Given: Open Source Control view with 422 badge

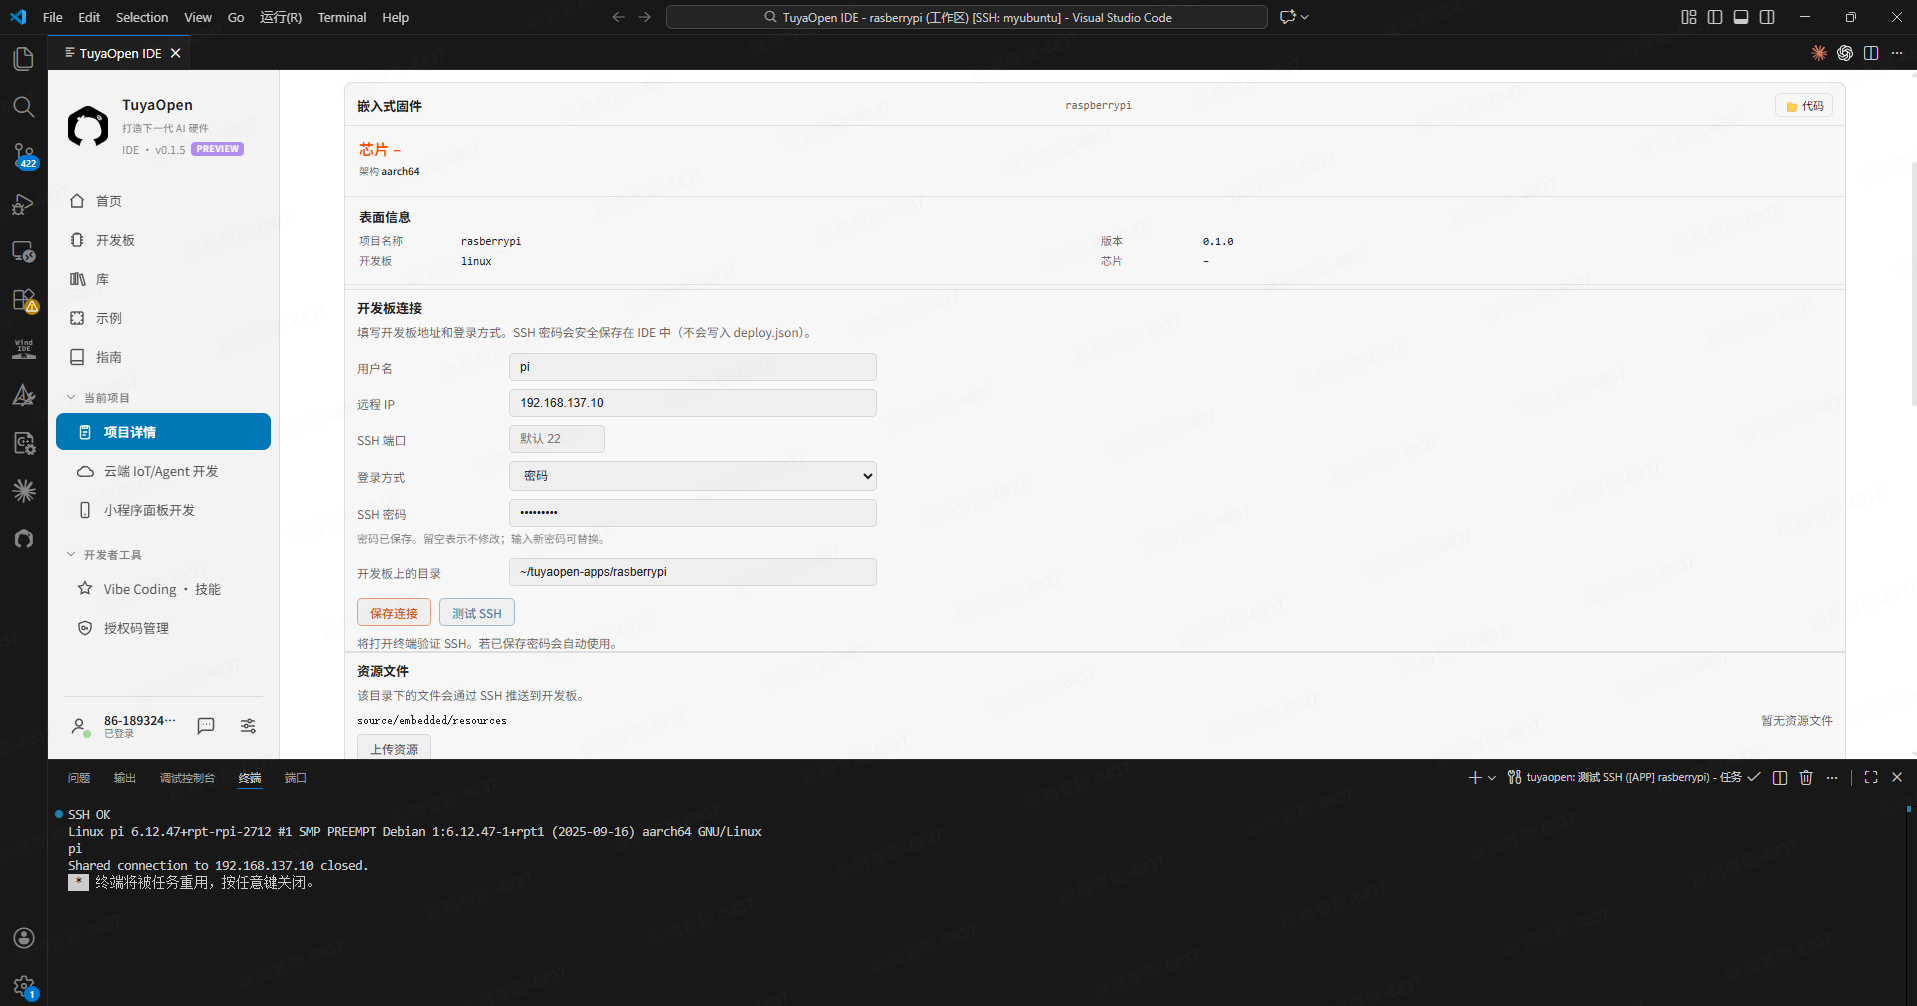Looking at the screenshot, I should tap(24, 155).
